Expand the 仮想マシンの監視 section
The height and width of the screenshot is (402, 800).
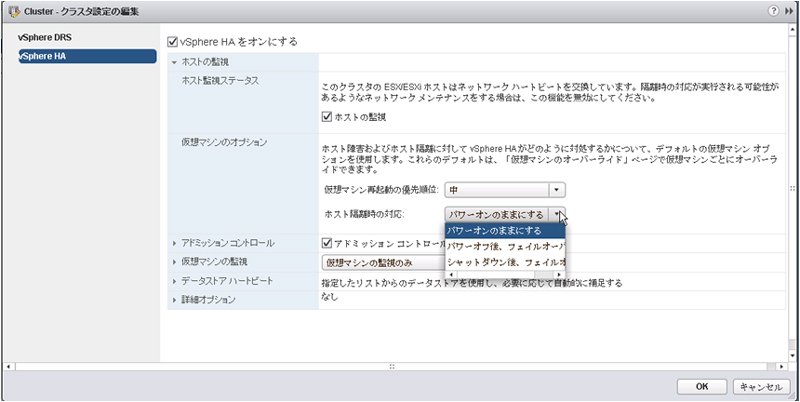174,262
